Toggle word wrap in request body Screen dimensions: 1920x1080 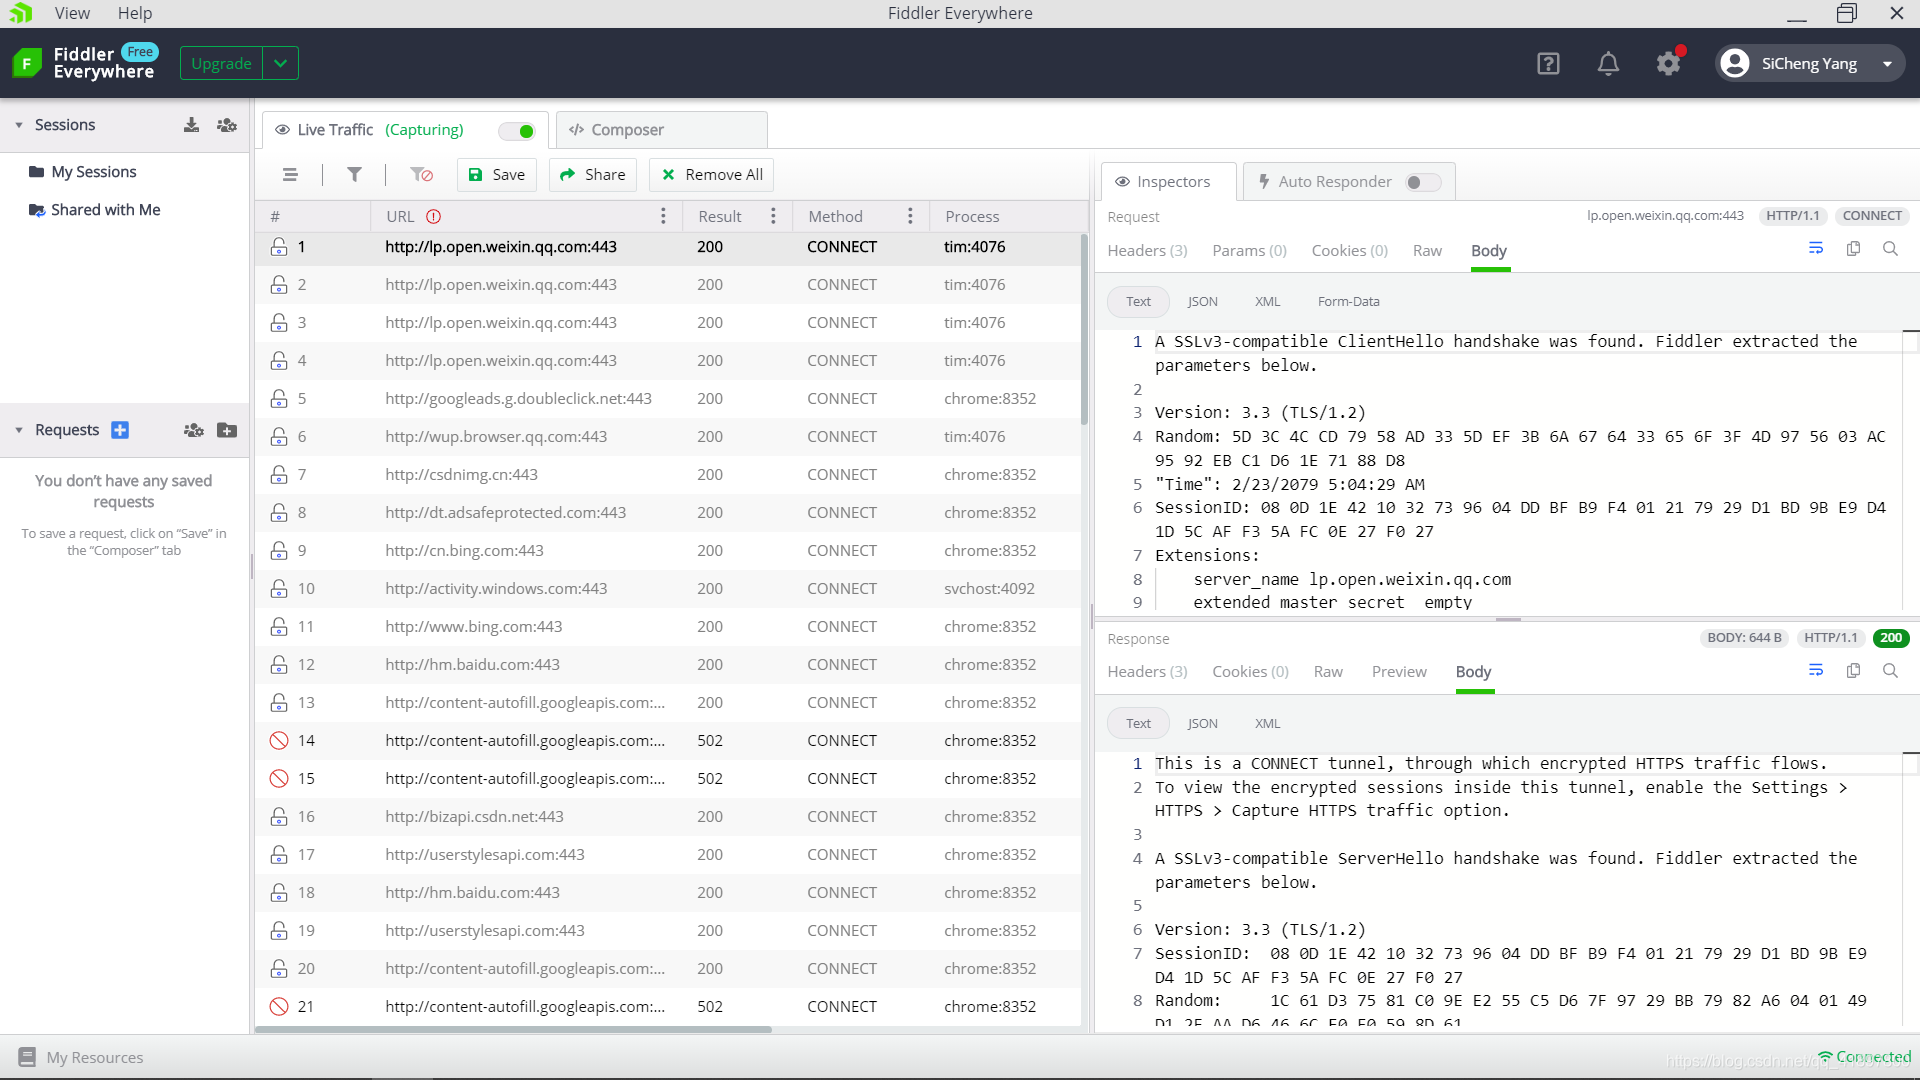click(1816, 249)
